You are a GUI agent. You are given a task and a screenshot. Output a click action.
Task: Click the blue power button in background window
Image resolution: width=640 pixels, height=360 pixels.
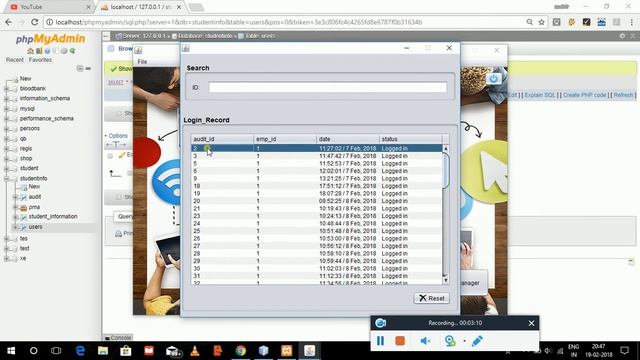click(493, 78)
